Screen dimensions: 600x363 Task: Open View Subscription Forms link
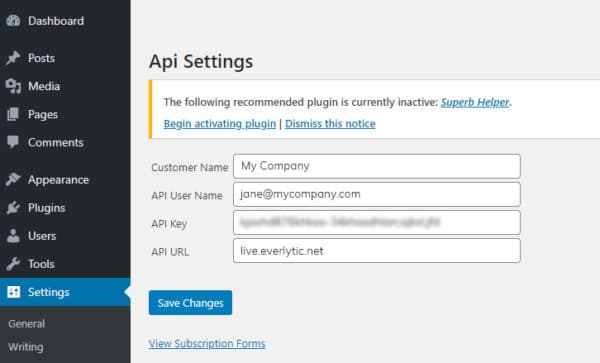point(207,343)
